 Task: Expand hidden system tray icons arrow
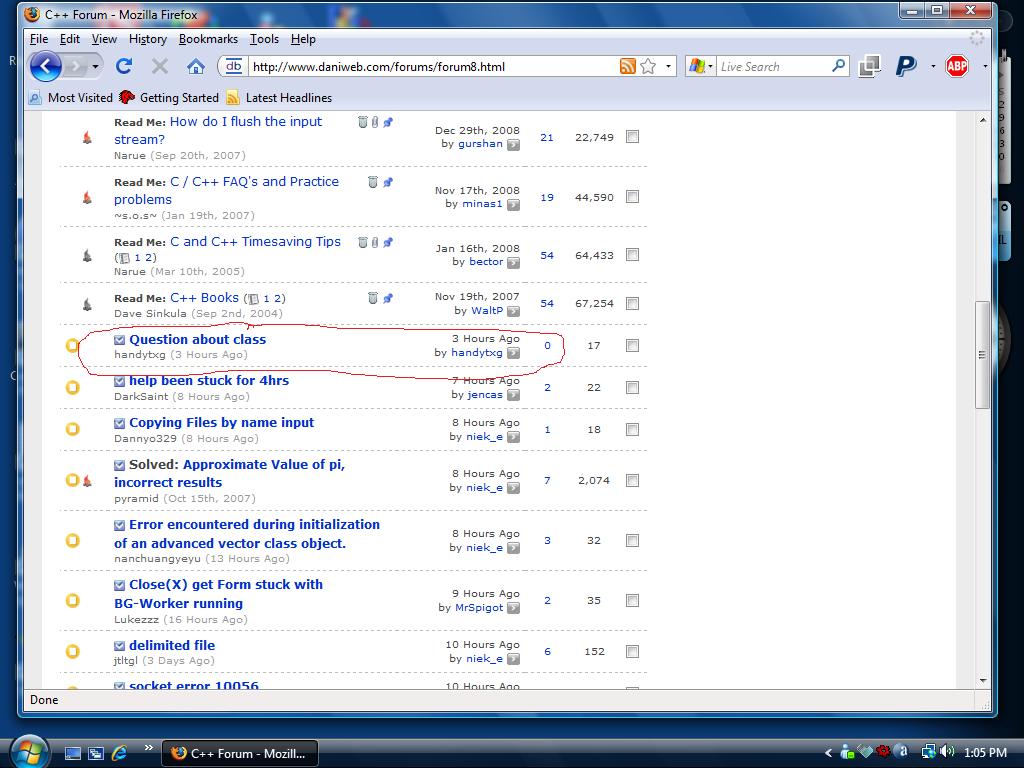tap(828, 752)
